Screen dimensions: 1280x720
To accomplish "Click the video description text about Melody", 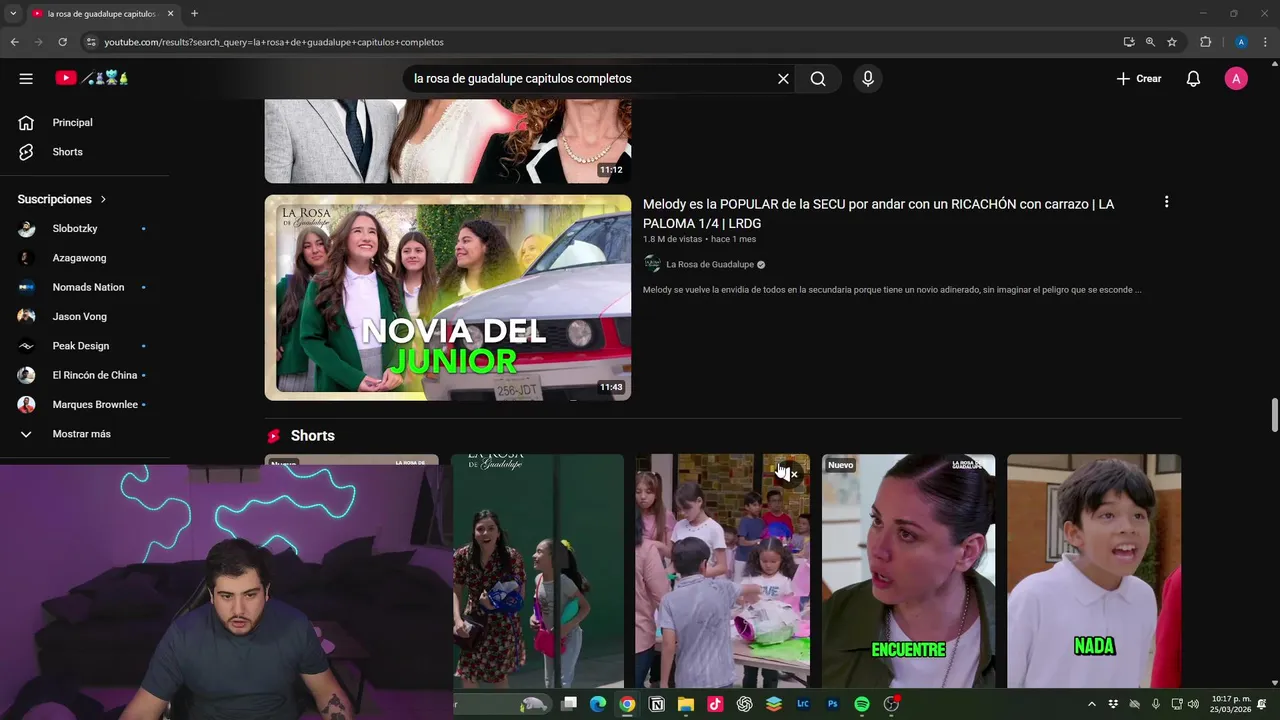I will tap(892, 290).
